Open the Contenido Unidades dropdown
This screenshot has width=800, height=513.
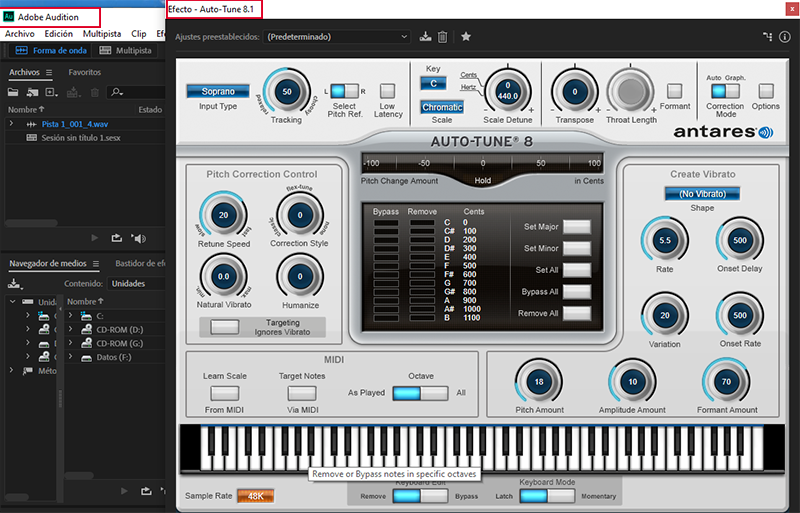click(138, 284)
